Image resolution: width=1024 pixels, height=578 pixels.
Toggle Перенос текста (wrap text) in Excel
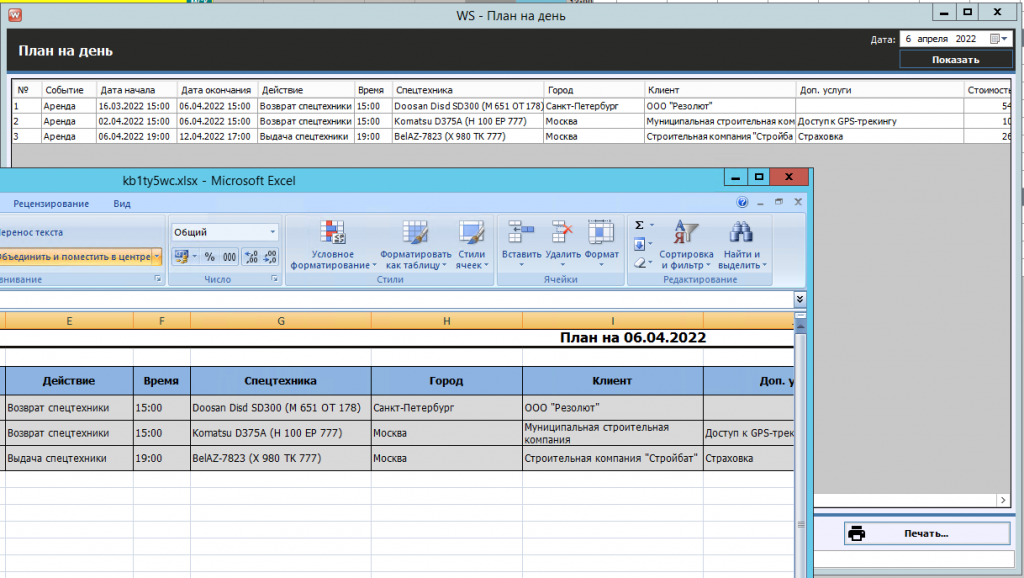31,233
